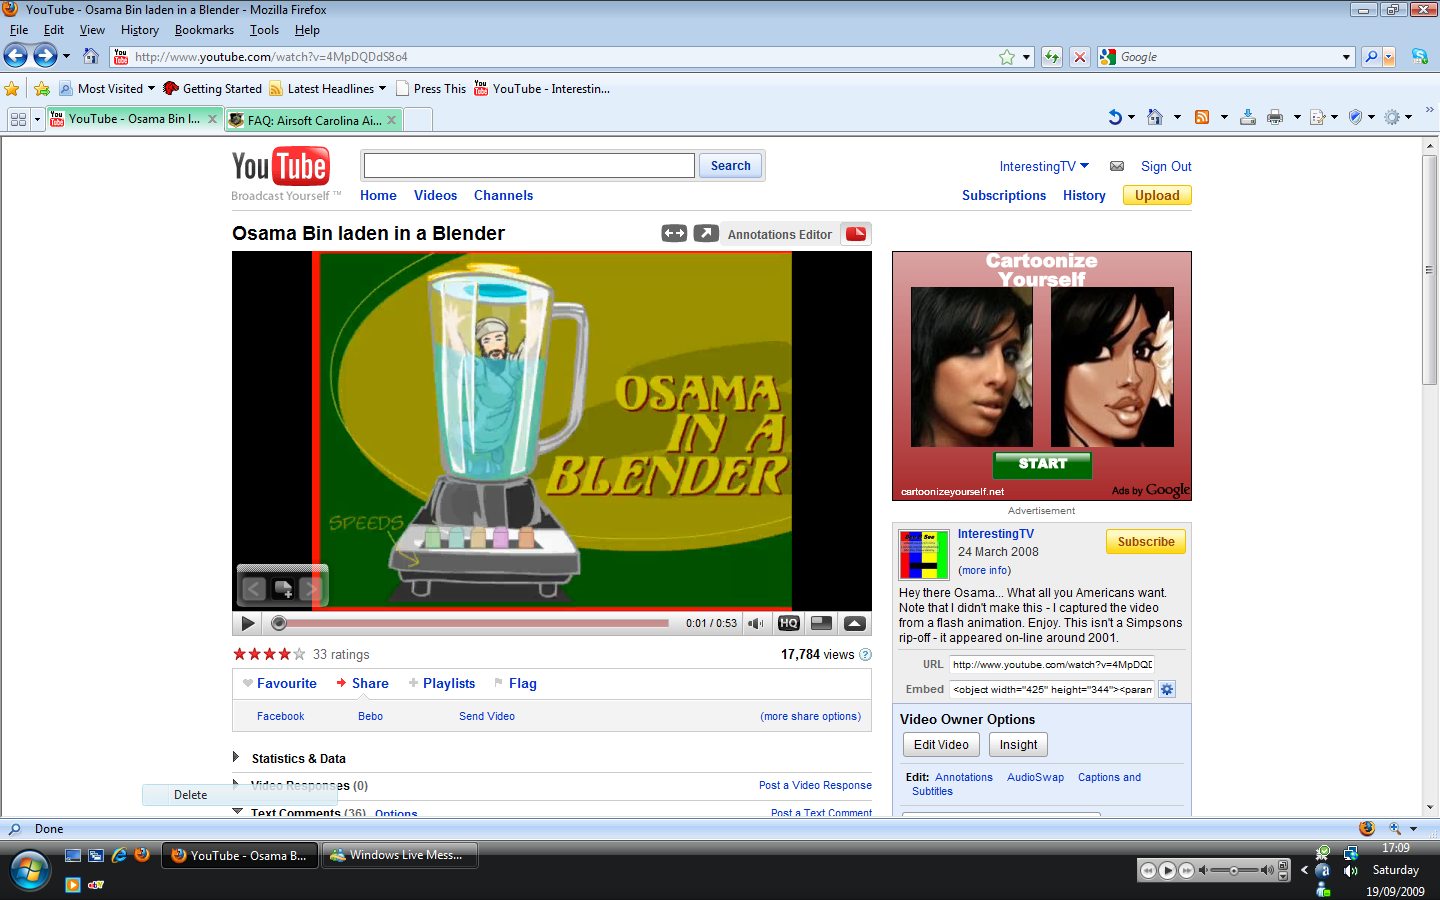
Task: Click the Sign Out link
Action: tap(1166, 167)
